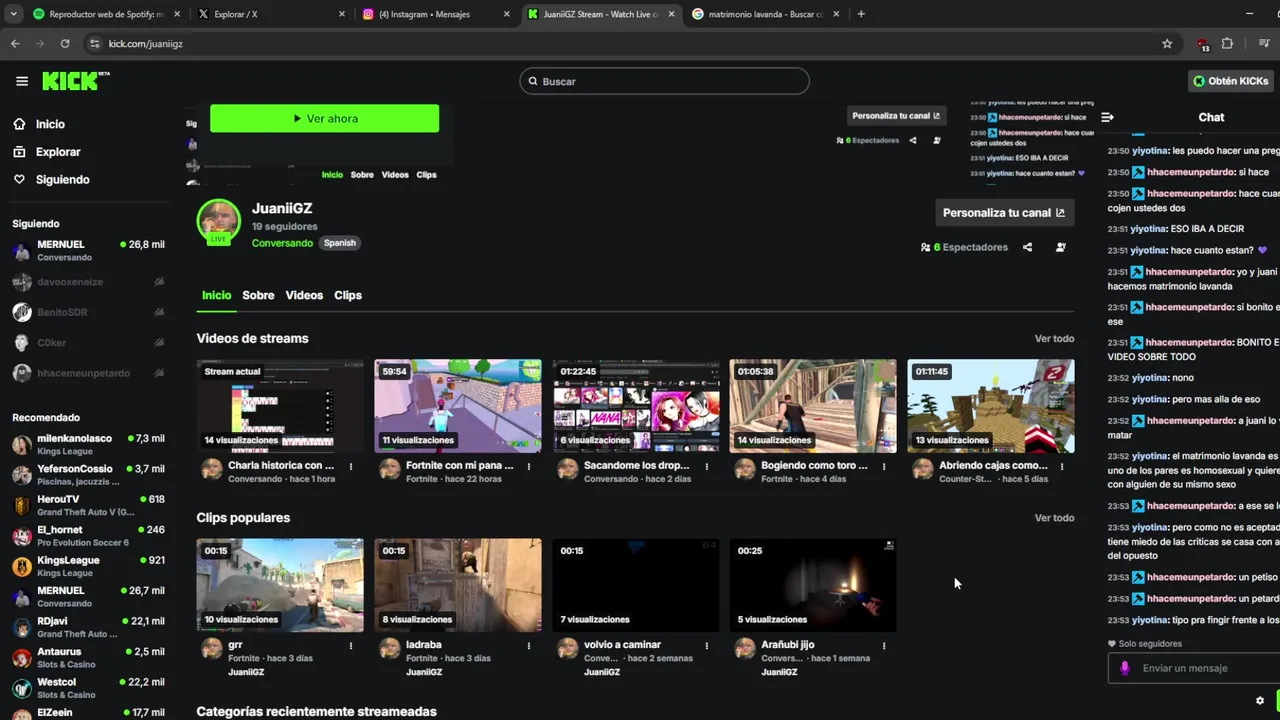Click the Obtén KICKs button
Screen dimensions: 1280x720
[1230, 81]
